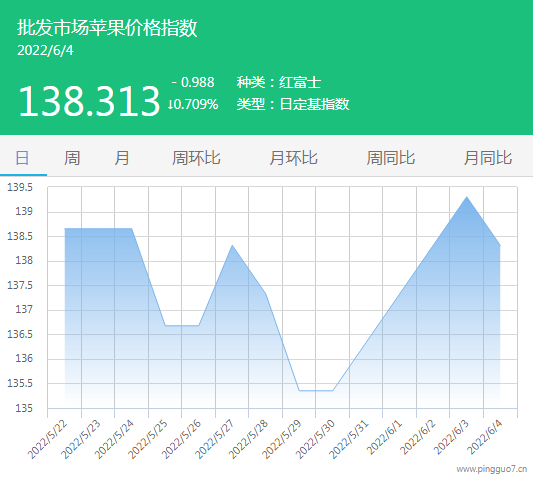Click the 2022/6/4 endpoint of the line
The image size is (533, 479).
(x=500, y=245)
